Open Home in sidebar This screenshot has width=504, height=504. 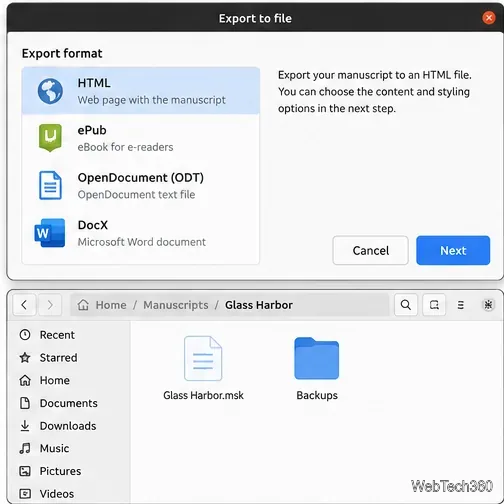(68, 380)
